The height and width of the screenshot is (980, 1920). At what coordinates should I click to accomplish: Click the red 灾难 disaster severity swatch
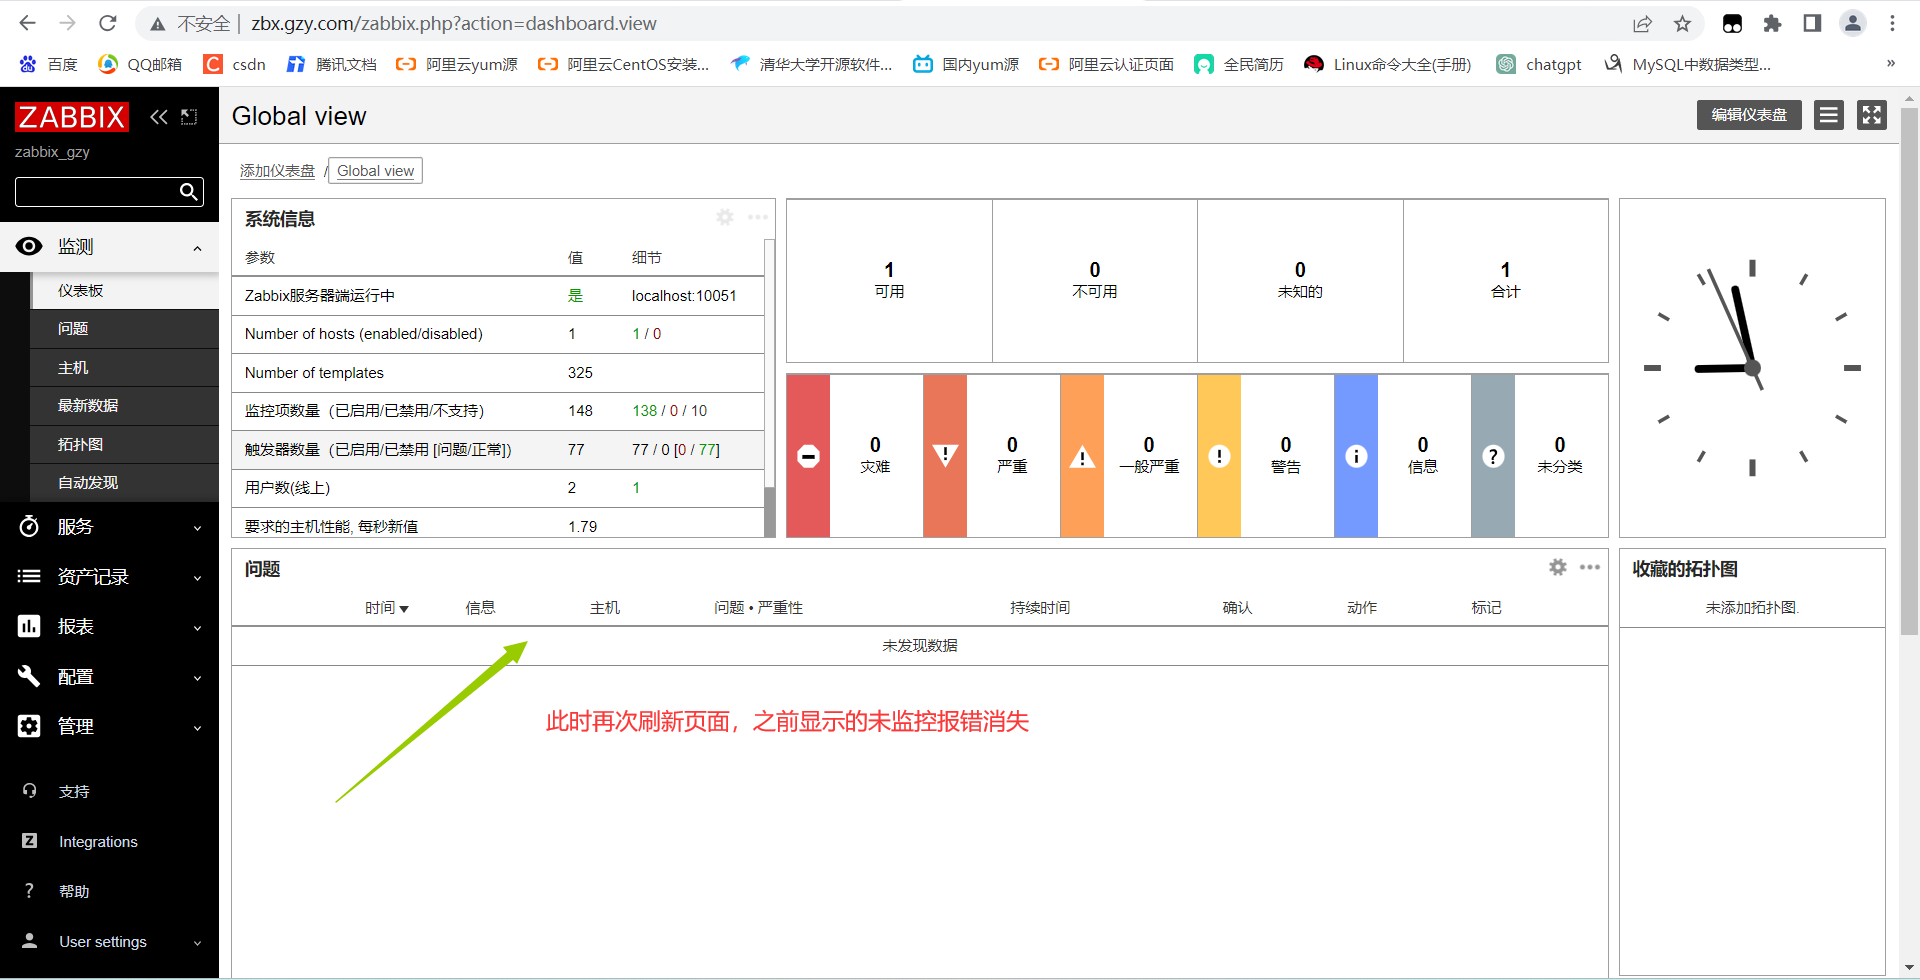point(808,456)
